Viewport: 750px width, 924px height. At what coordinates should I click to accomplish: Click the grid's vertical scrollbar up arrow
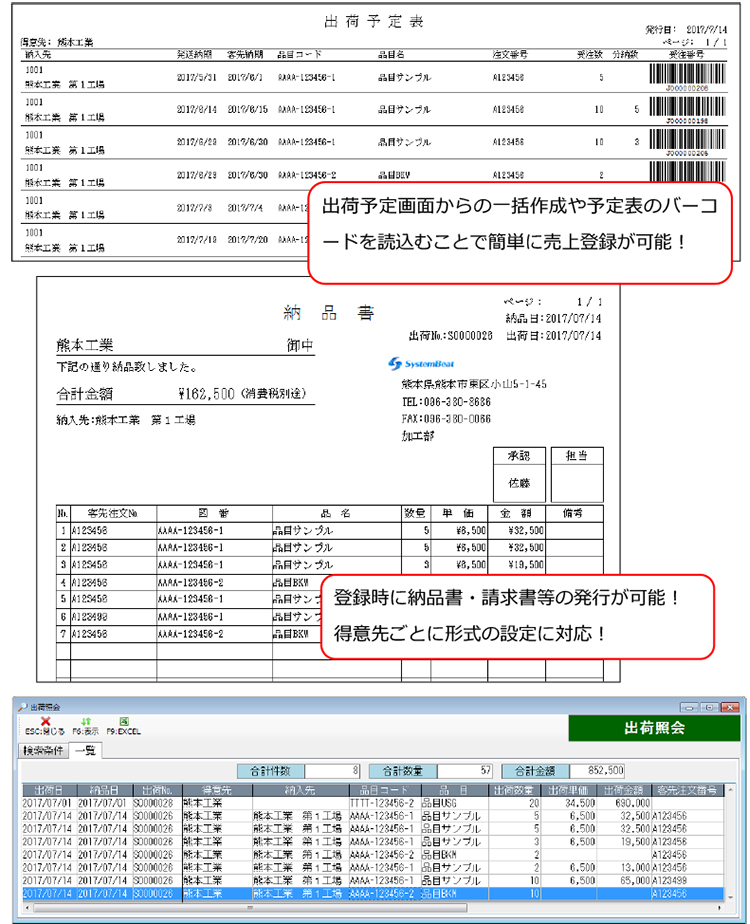pos(731,789)
